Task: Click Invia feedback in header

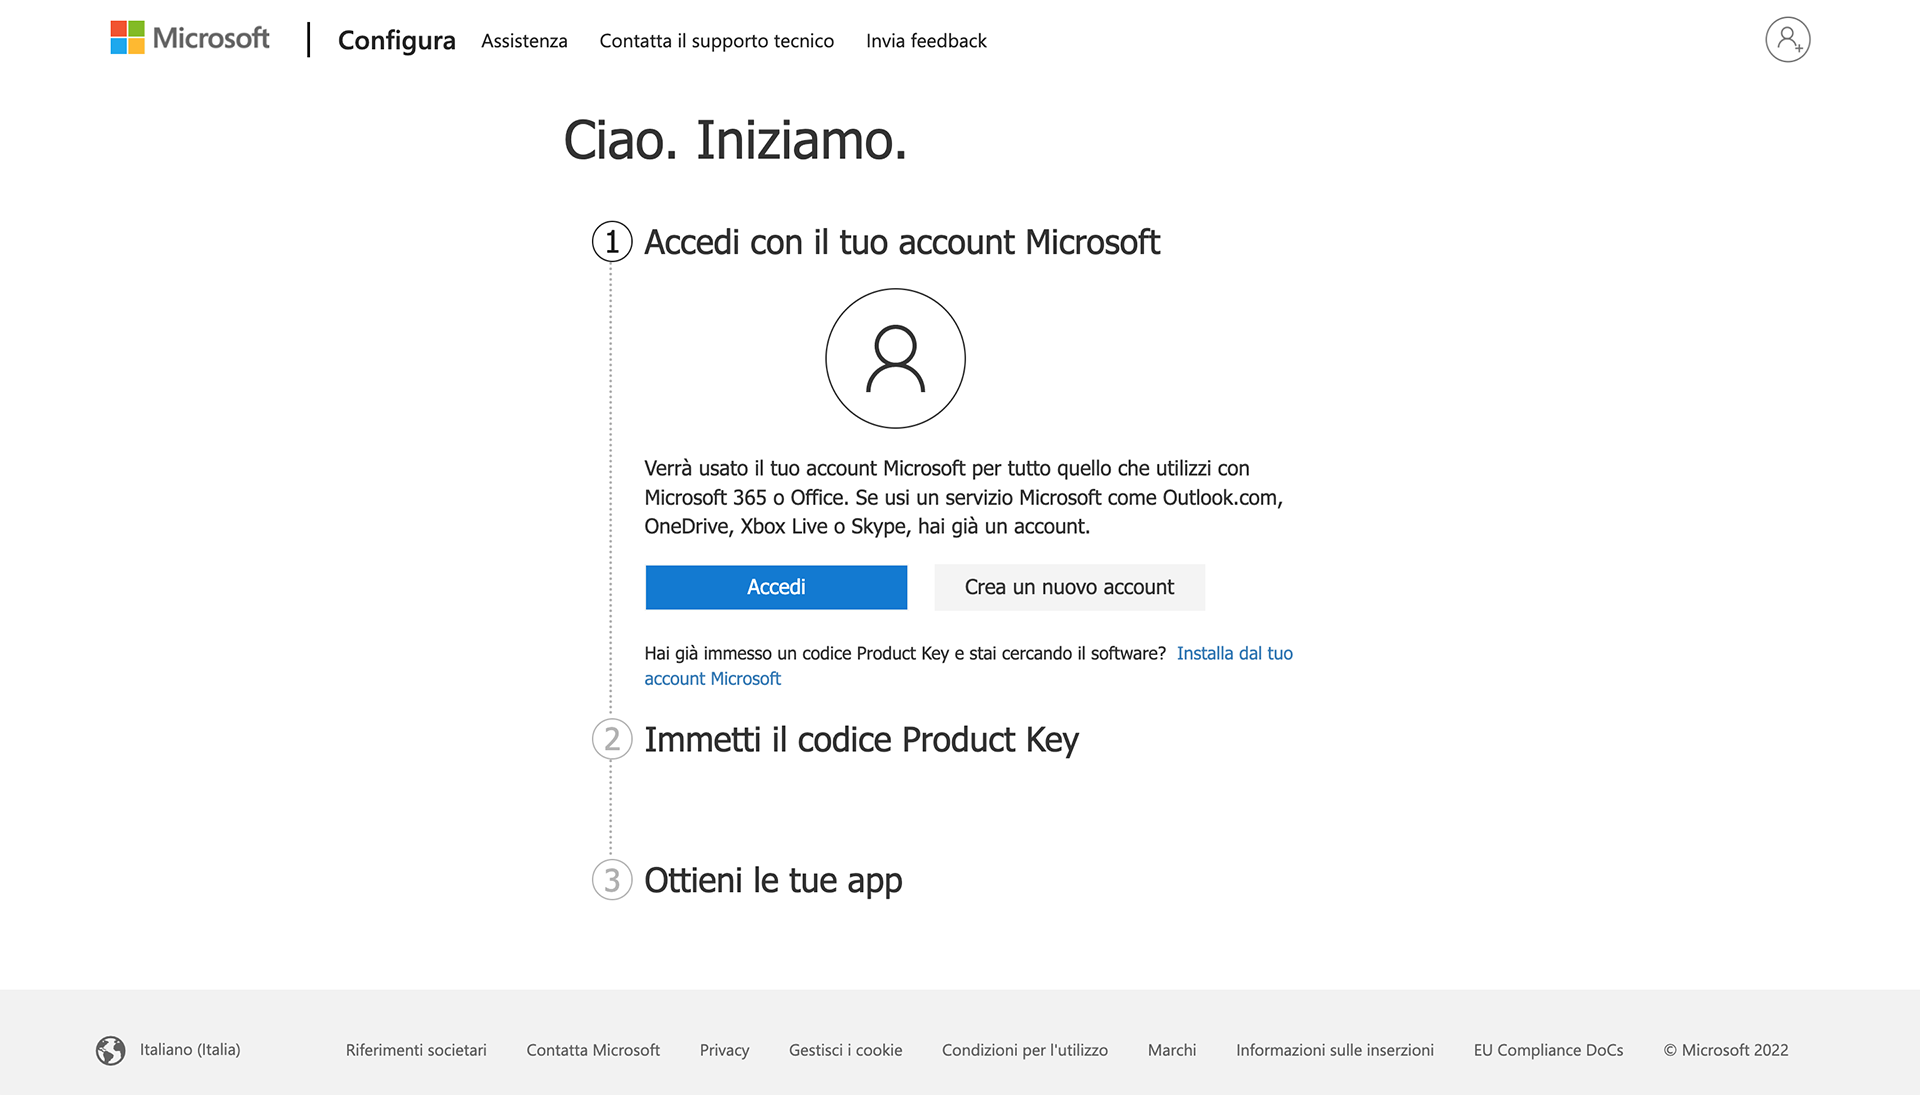Action: click(x=926, y=41)
